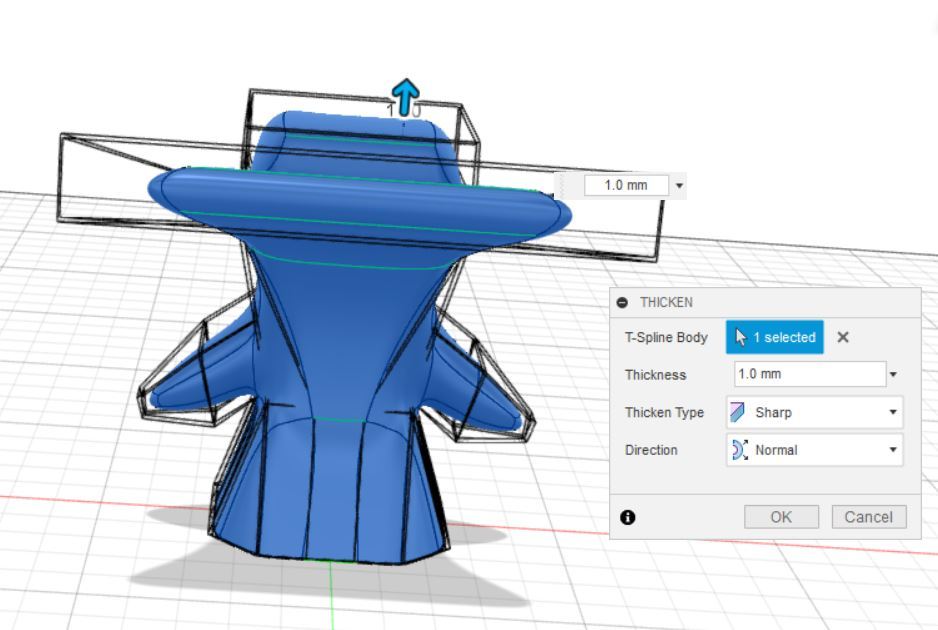Click the blue thickness direction arrow manipulator

(406, 97)
